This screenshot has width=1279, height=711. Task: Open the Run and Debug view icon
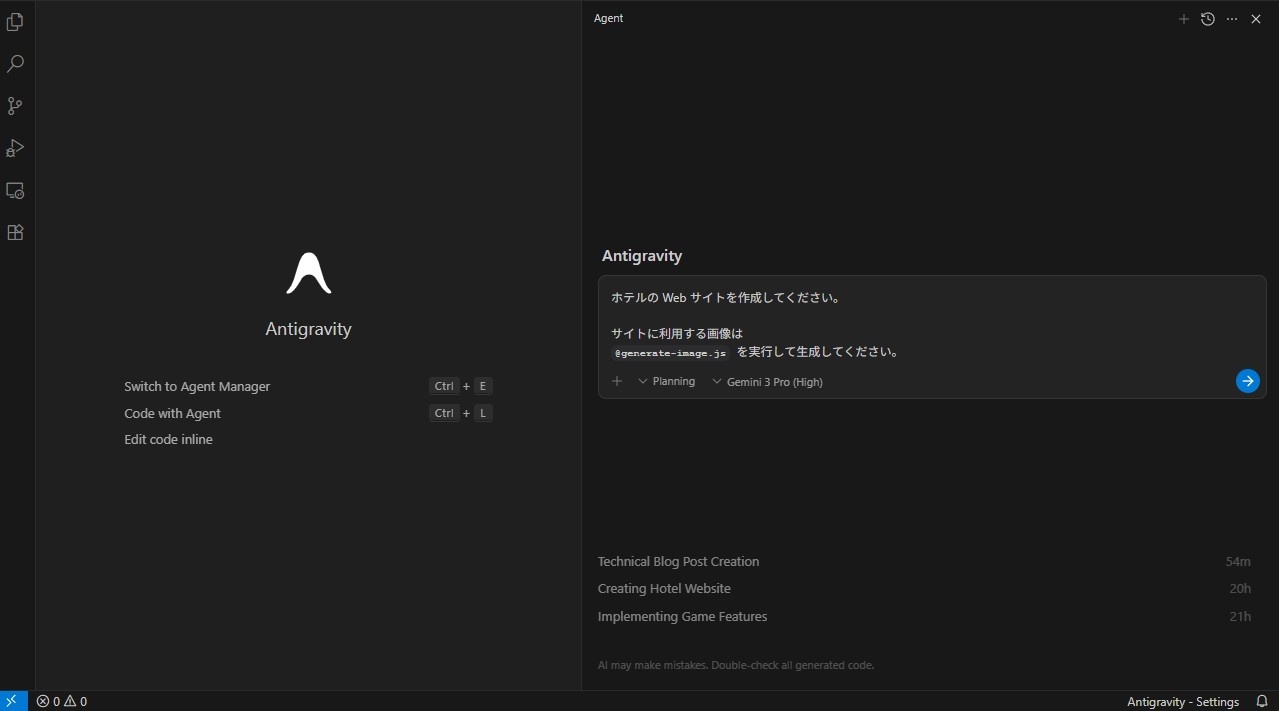pyautogui.click(x=15, y=148)
